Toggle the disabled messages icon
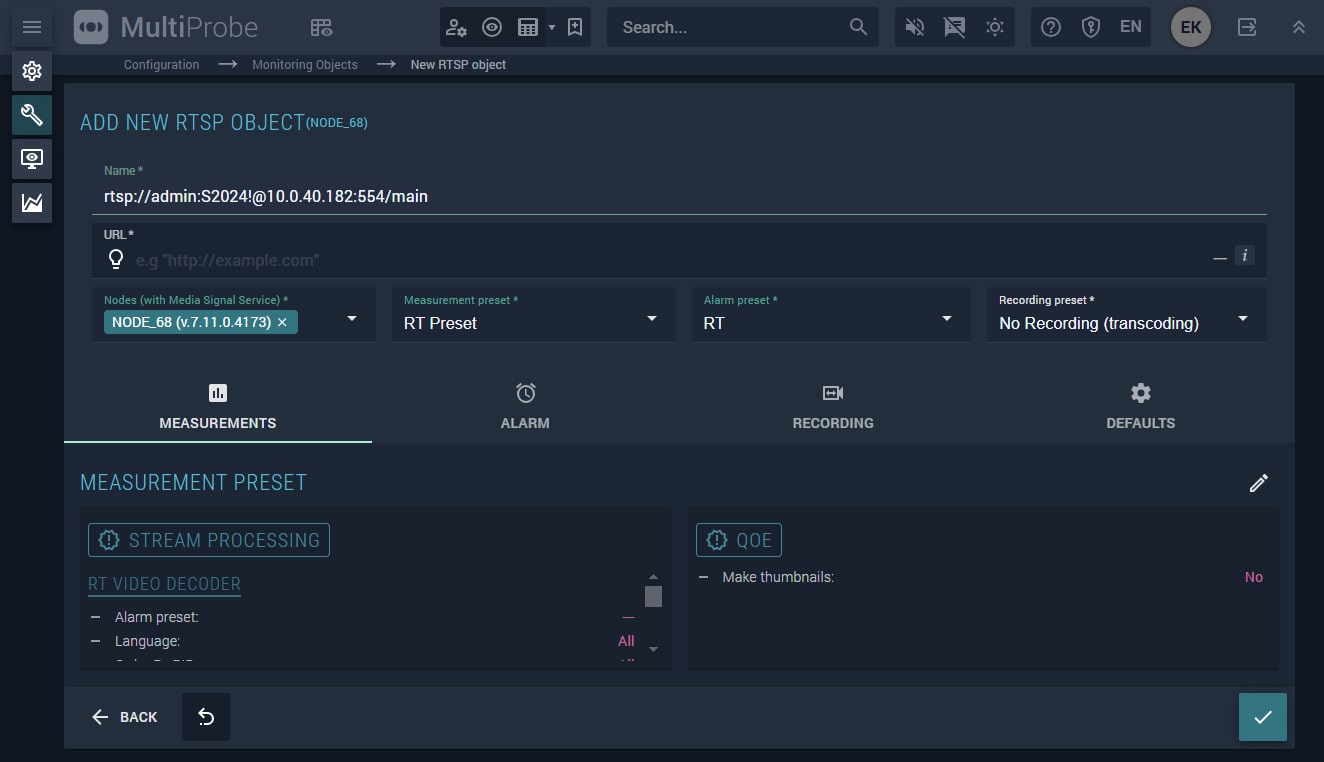This screenshot has width=1324, height=762. pos(955,27)
